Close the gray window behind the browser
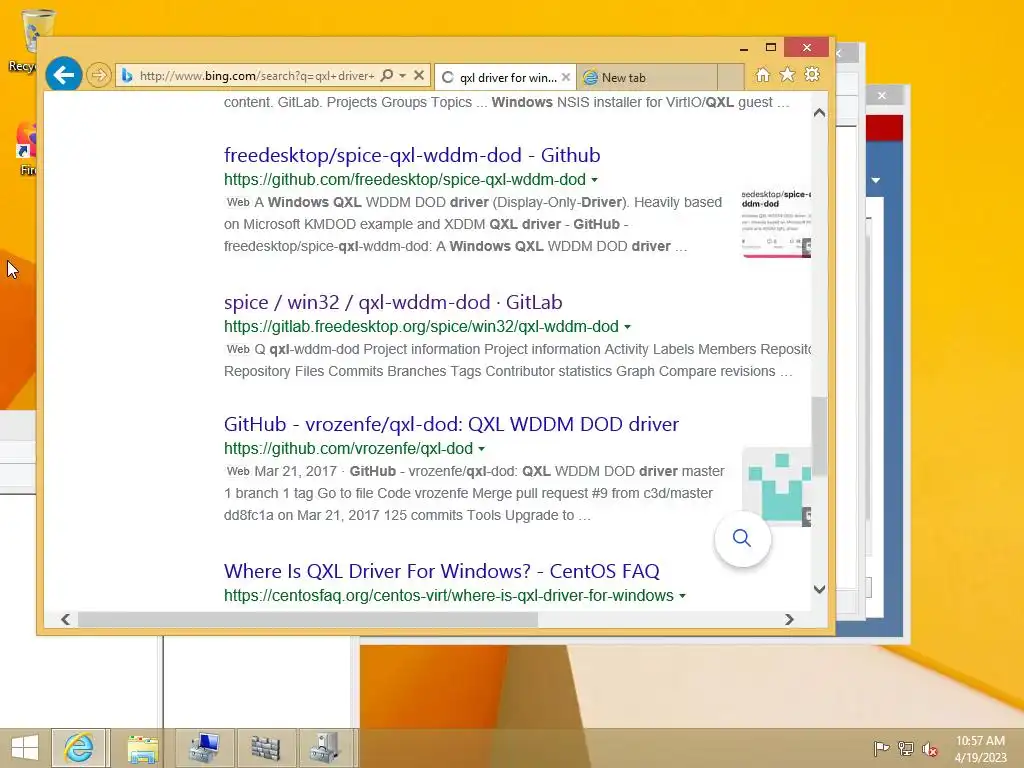 pyautogui.click(x=882, y=95)
